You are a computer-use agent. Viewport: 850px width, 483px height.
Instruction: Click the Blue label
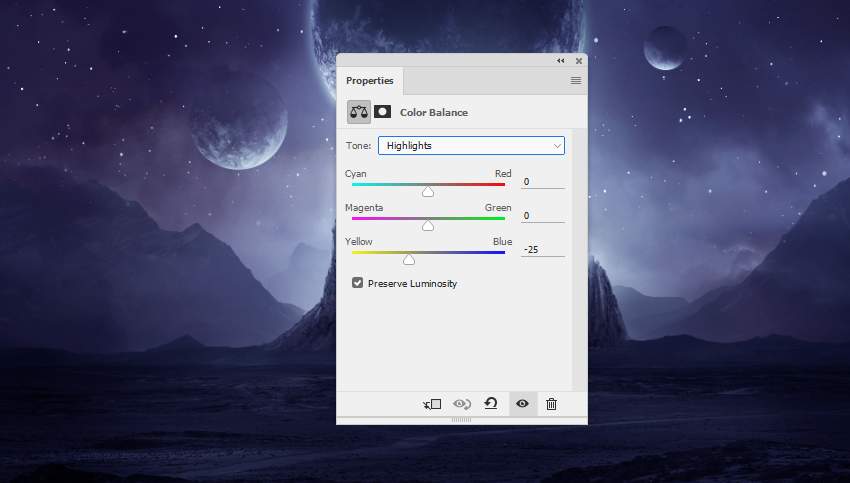tap(503, 241)
